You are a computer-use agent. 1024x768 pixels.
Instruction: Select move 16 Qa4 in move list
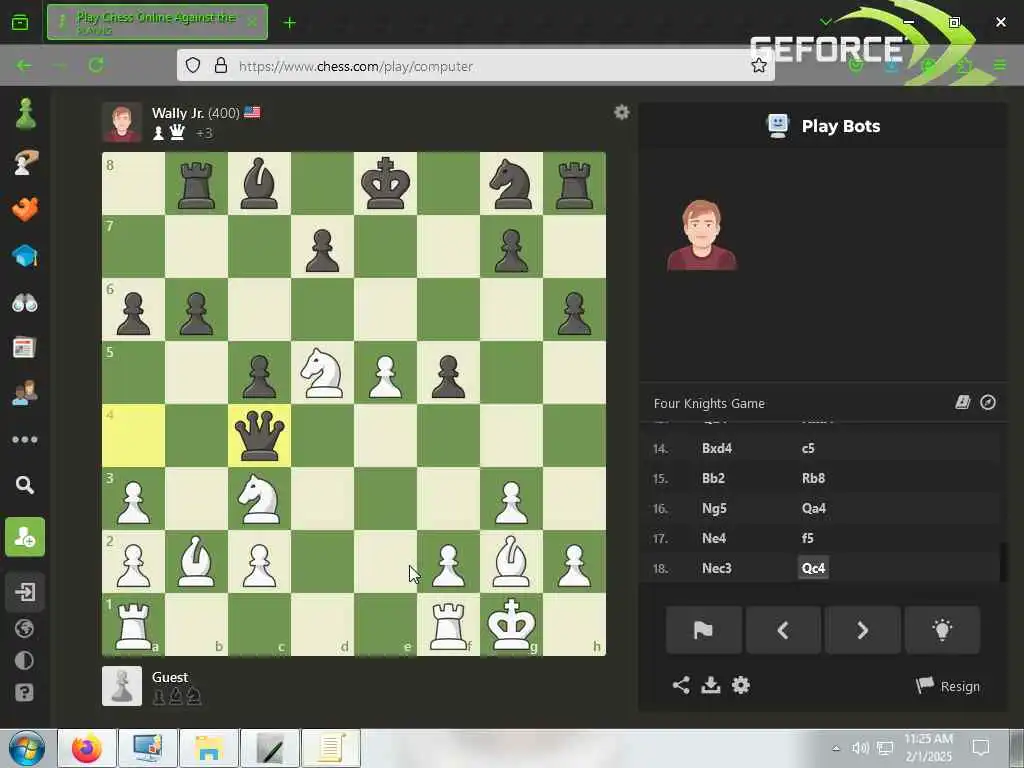point(814,508)
